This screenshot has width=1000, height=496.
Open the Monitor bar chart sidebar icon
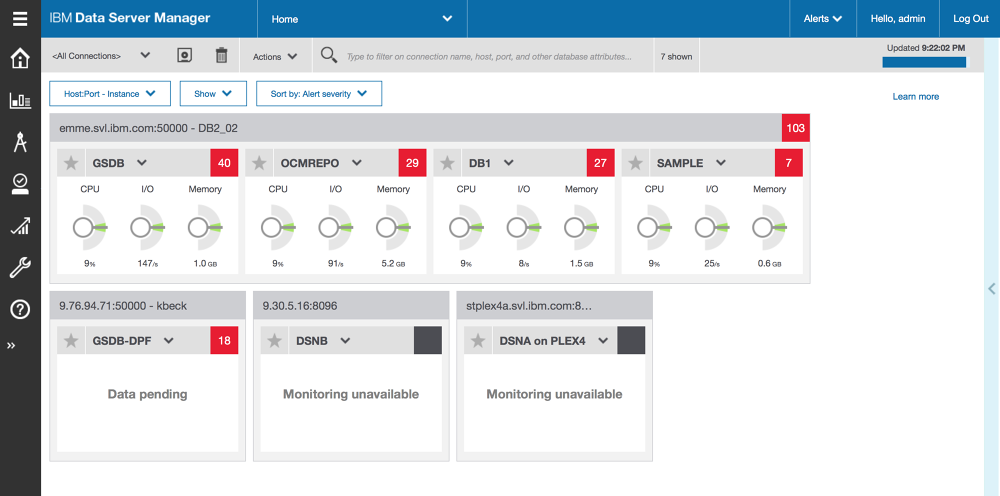point(20,100)
